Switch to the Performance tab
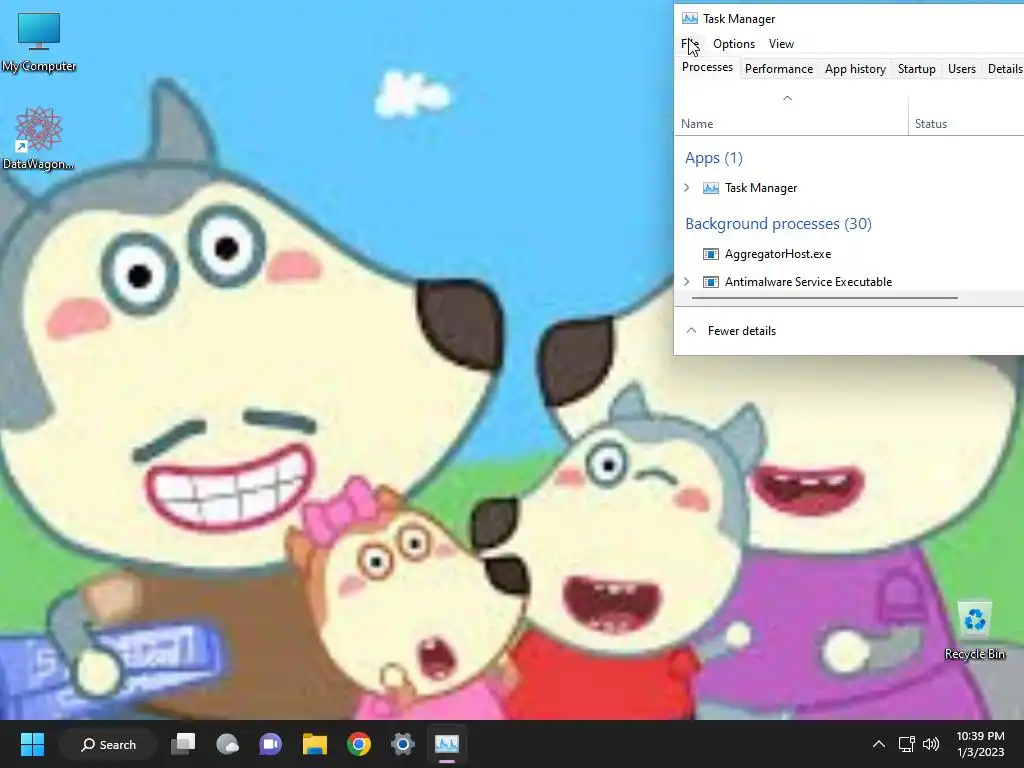The height and width of the screenshot is (768, 1024). pos(778,69)
